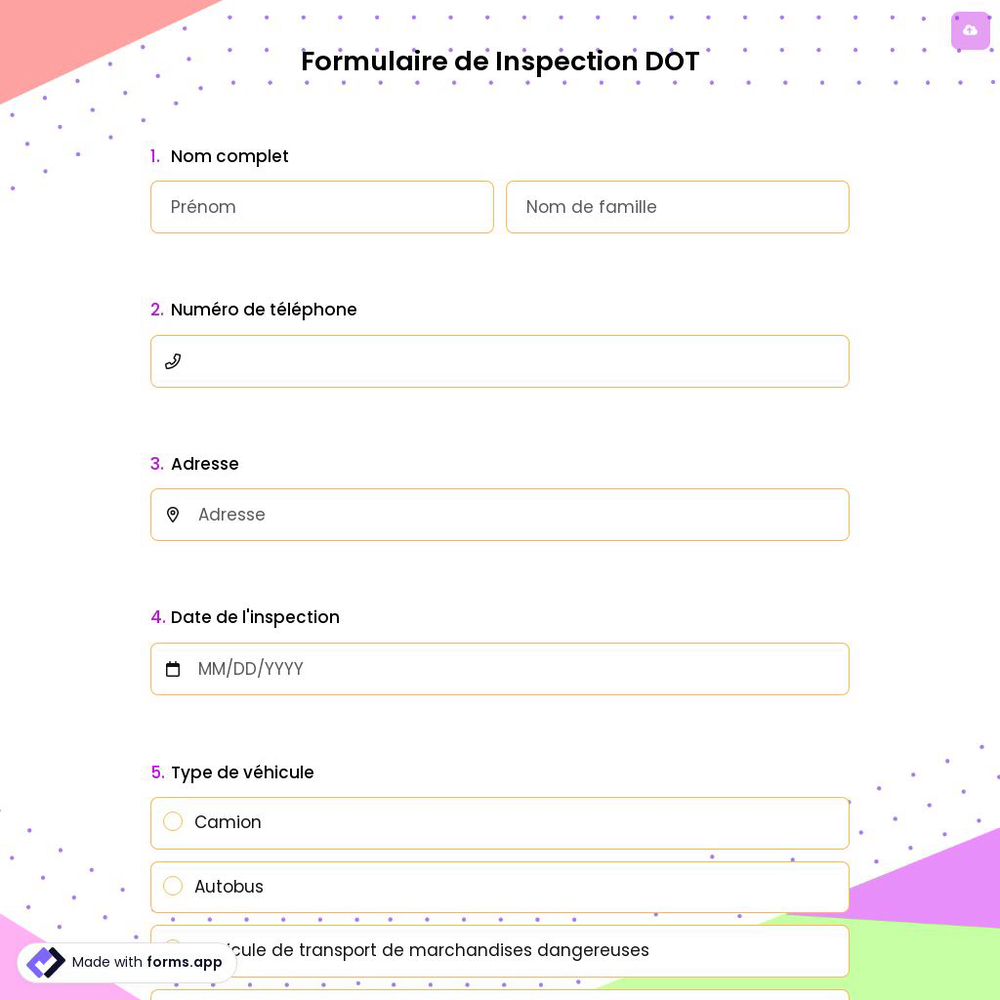Open the forms.app link

(x=184, y=962)
